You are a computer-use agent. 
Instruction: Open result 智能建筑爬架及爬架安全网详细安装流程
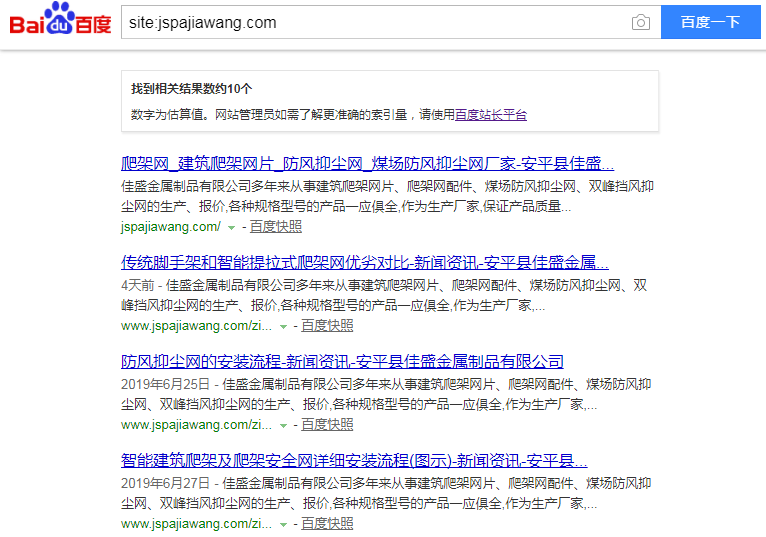click(x=354, y=461)
